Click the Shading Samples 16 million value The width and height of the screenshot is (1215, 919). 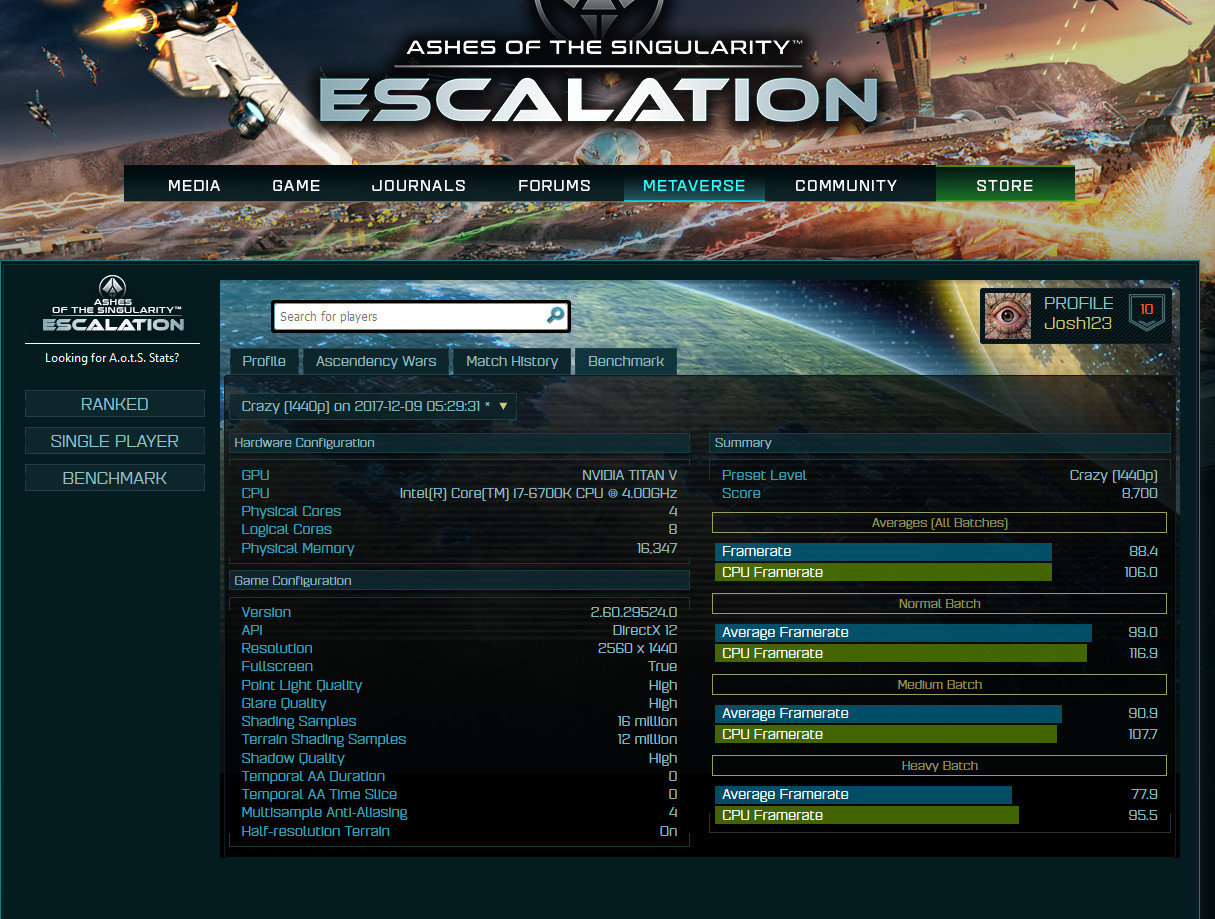(x=647, y=721)
